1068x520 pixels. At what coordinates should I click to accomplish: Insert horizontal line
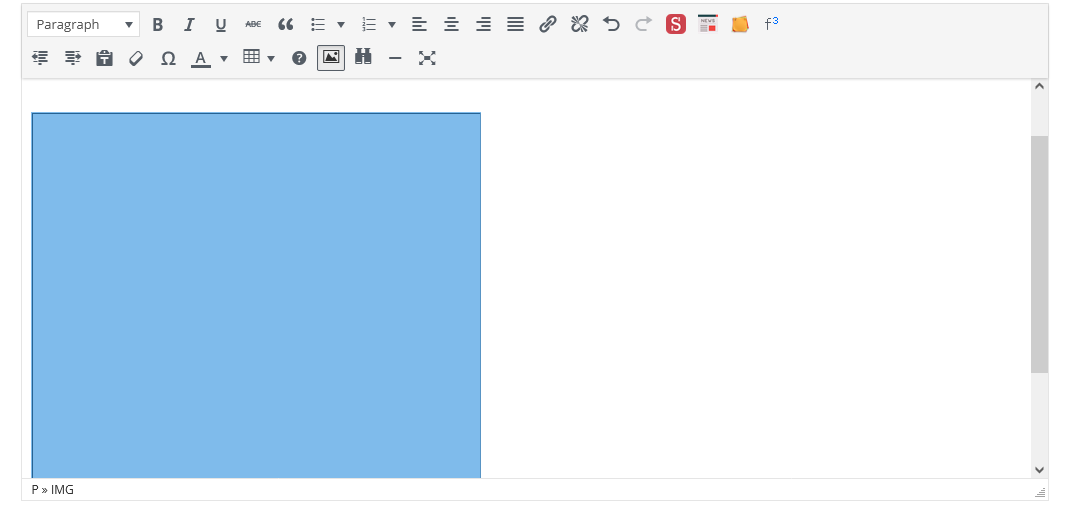coord(395,58)
